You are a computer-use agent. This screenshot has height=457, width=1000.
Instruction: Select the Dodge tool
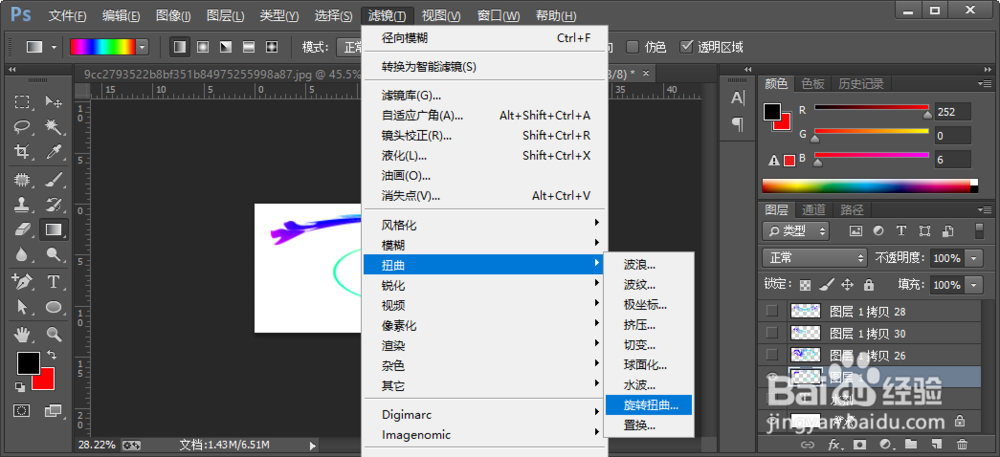point(54,255)
